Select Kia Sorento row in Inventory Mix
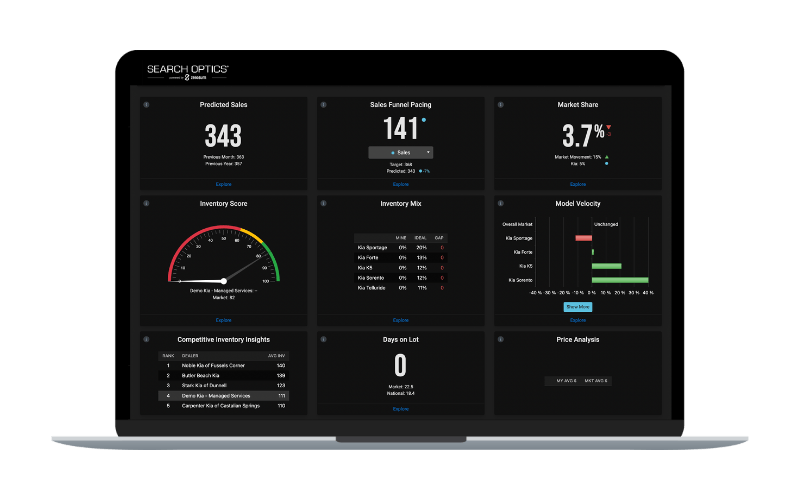 pos(401,278)
